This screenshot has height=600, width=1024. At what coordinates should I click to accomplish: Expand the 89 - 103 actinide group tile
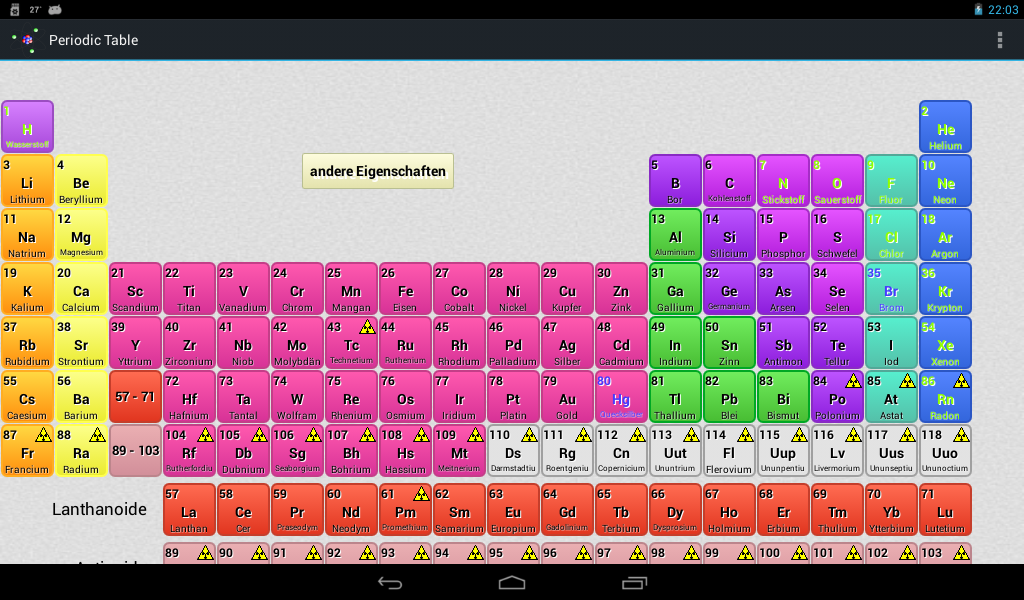pyautogui.click(x=135, y=450)
